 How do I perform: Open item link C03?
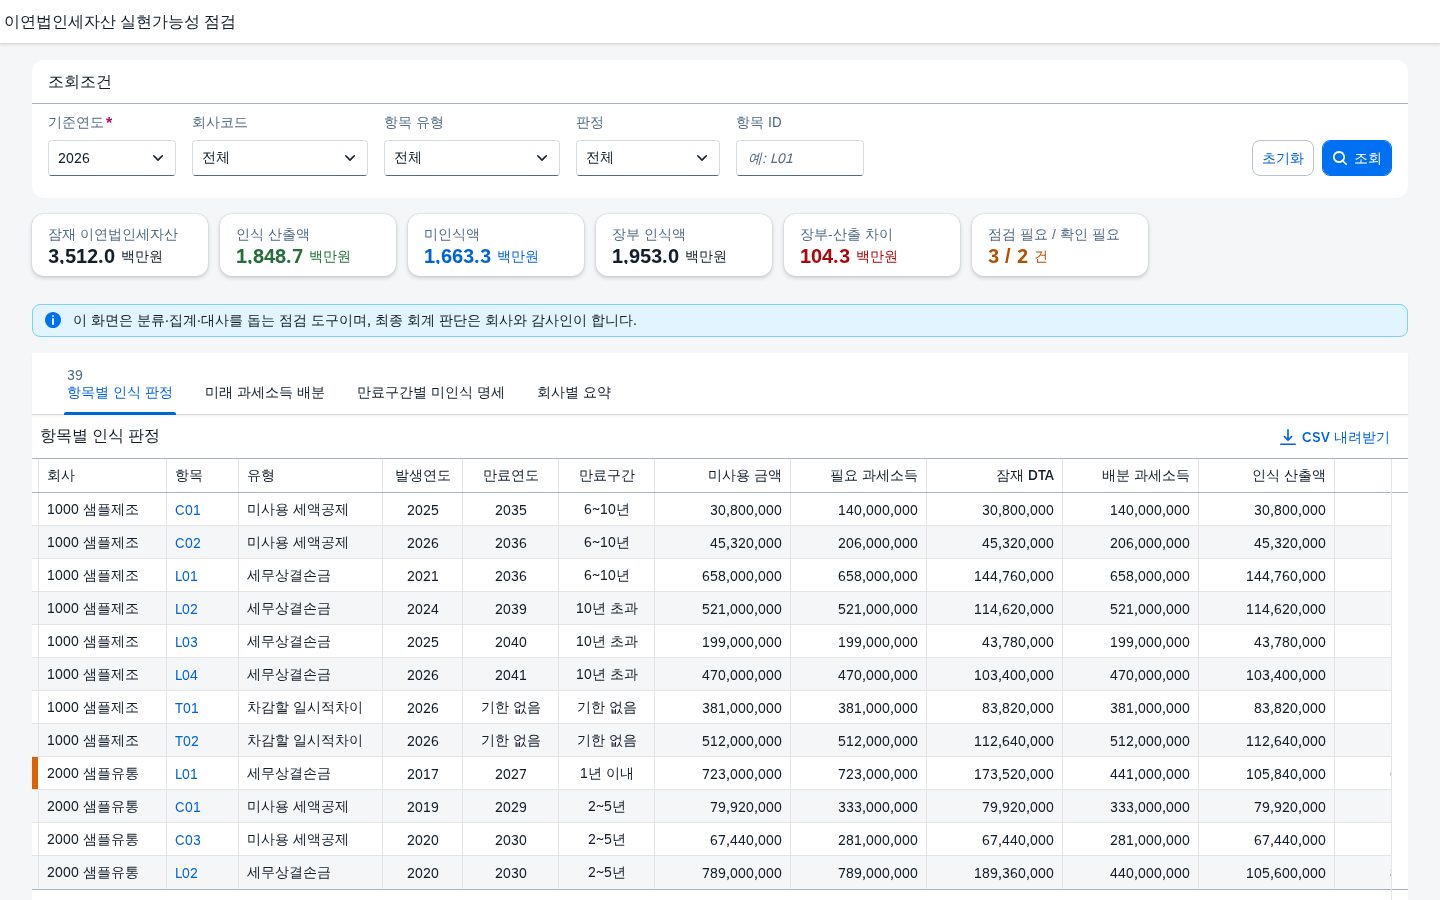click(x=188, y=840)
